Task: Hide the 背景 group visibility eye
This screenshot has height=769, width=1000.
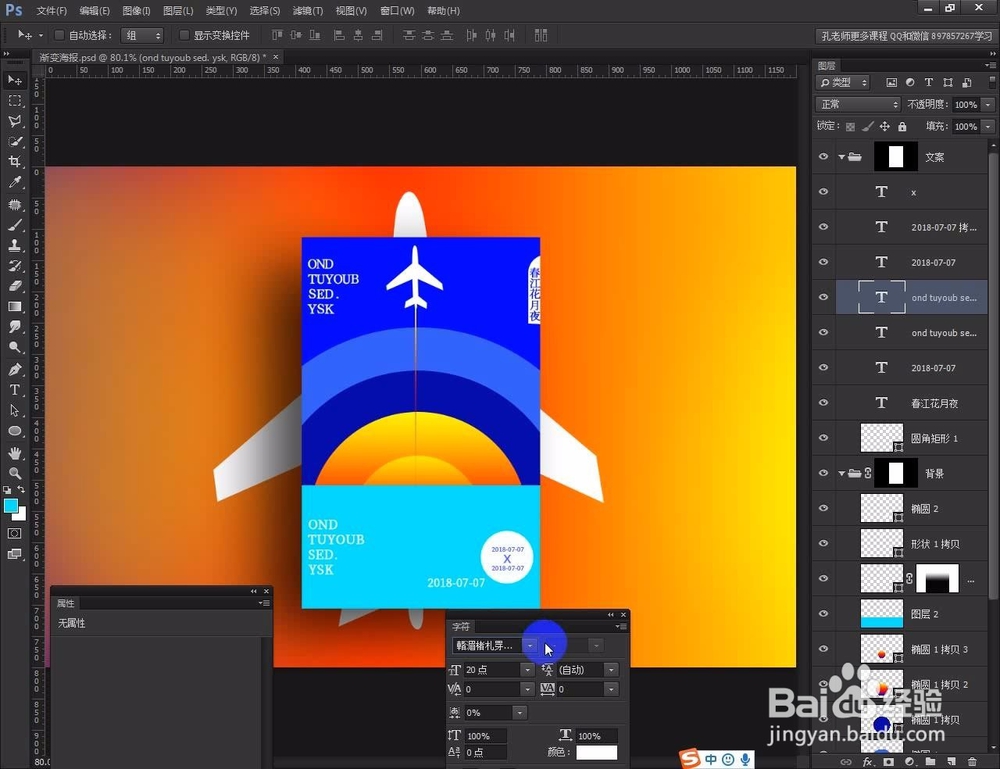Action: click(x=823, y=472)
